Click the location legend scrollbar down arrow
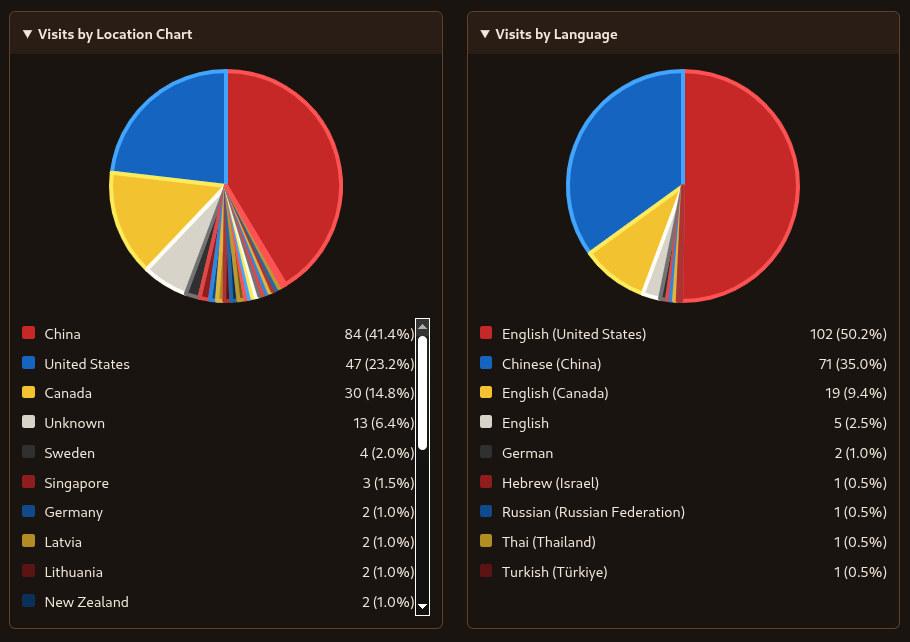 pyautogui.click(x=422, y=607)
